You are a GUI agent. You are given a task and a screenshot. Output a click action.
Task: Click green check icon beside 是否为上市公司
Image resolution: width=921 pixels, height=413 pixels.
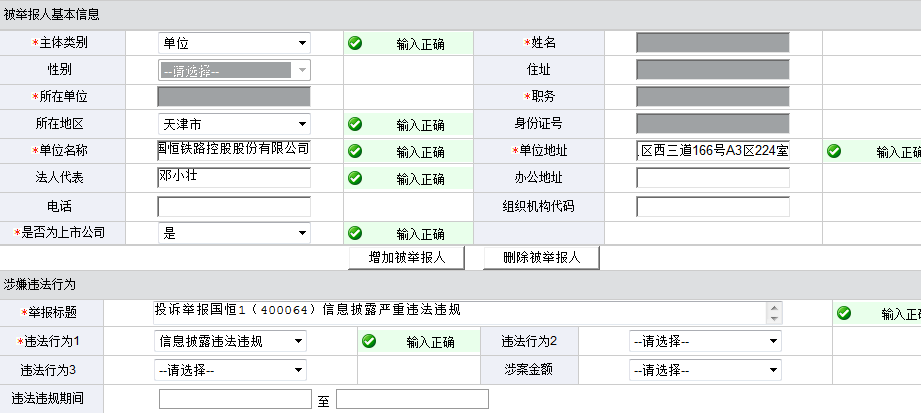(355, 233)
